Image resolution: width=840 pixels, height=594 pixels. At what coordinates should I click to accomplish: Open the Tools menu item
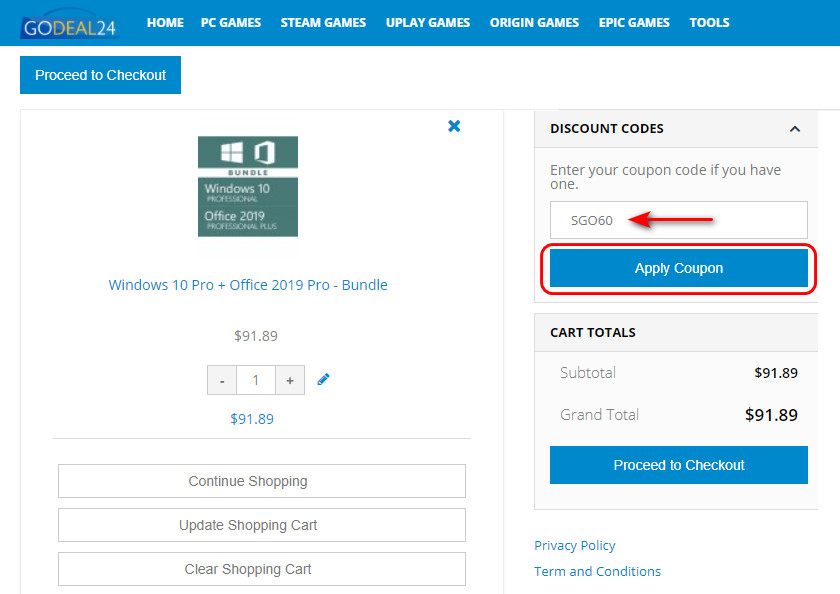(709, 22)
